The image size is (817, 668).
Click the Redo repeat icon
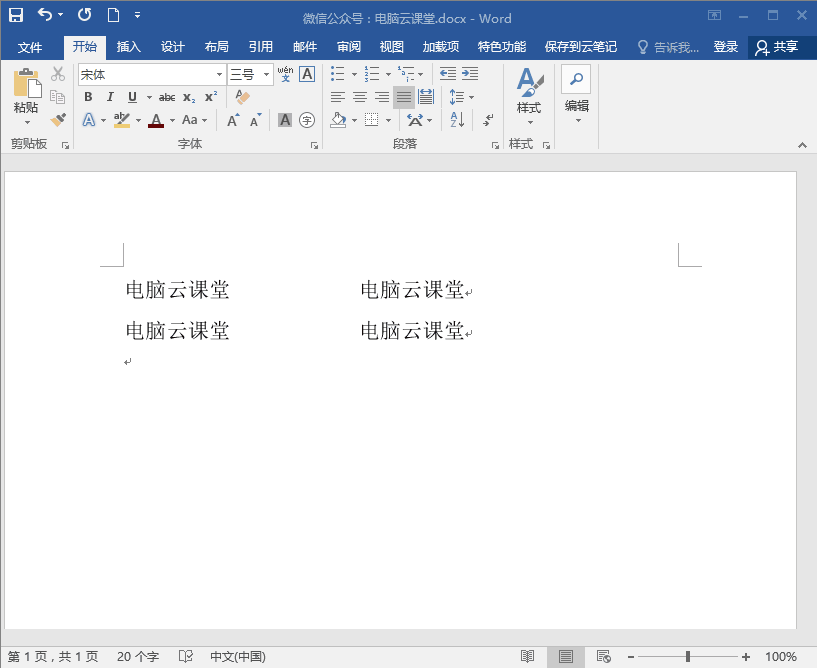click(x=84, y=15)
